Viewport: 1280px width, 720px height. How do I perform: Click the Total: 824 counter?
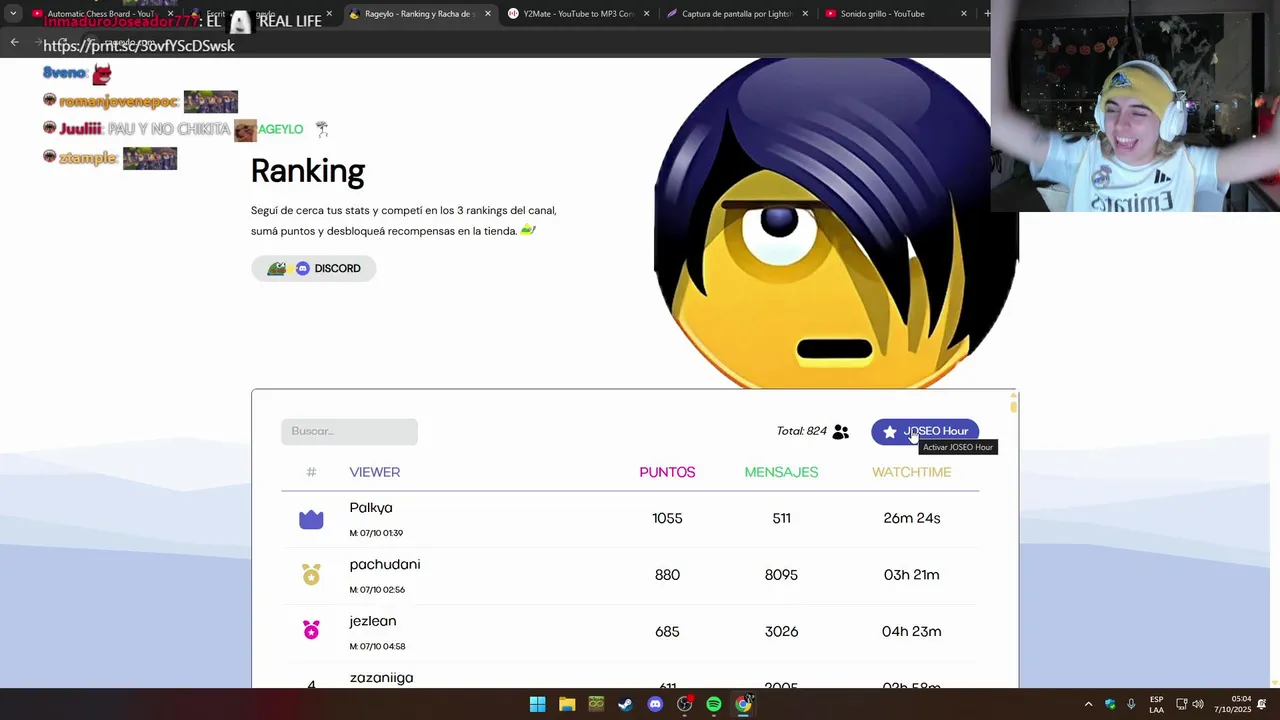pyautogui.click(x=801, y=431)
